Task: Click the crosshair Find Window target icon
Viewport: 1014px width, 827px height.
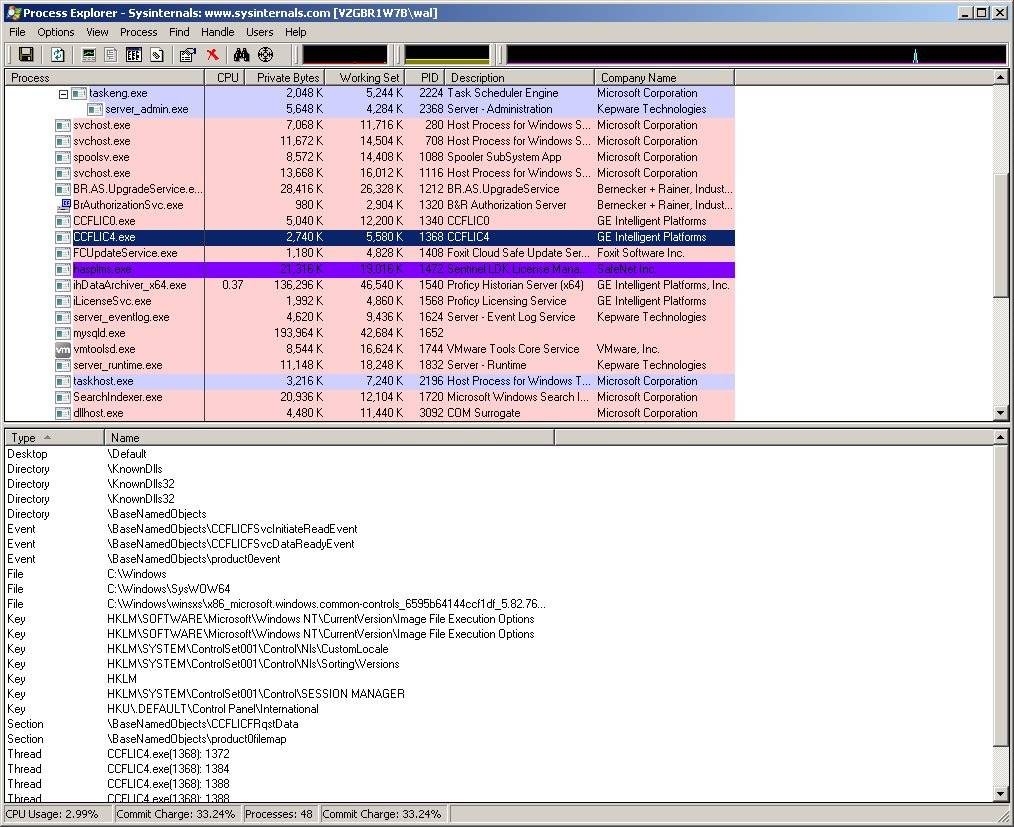Action: (x=265, y=55)
